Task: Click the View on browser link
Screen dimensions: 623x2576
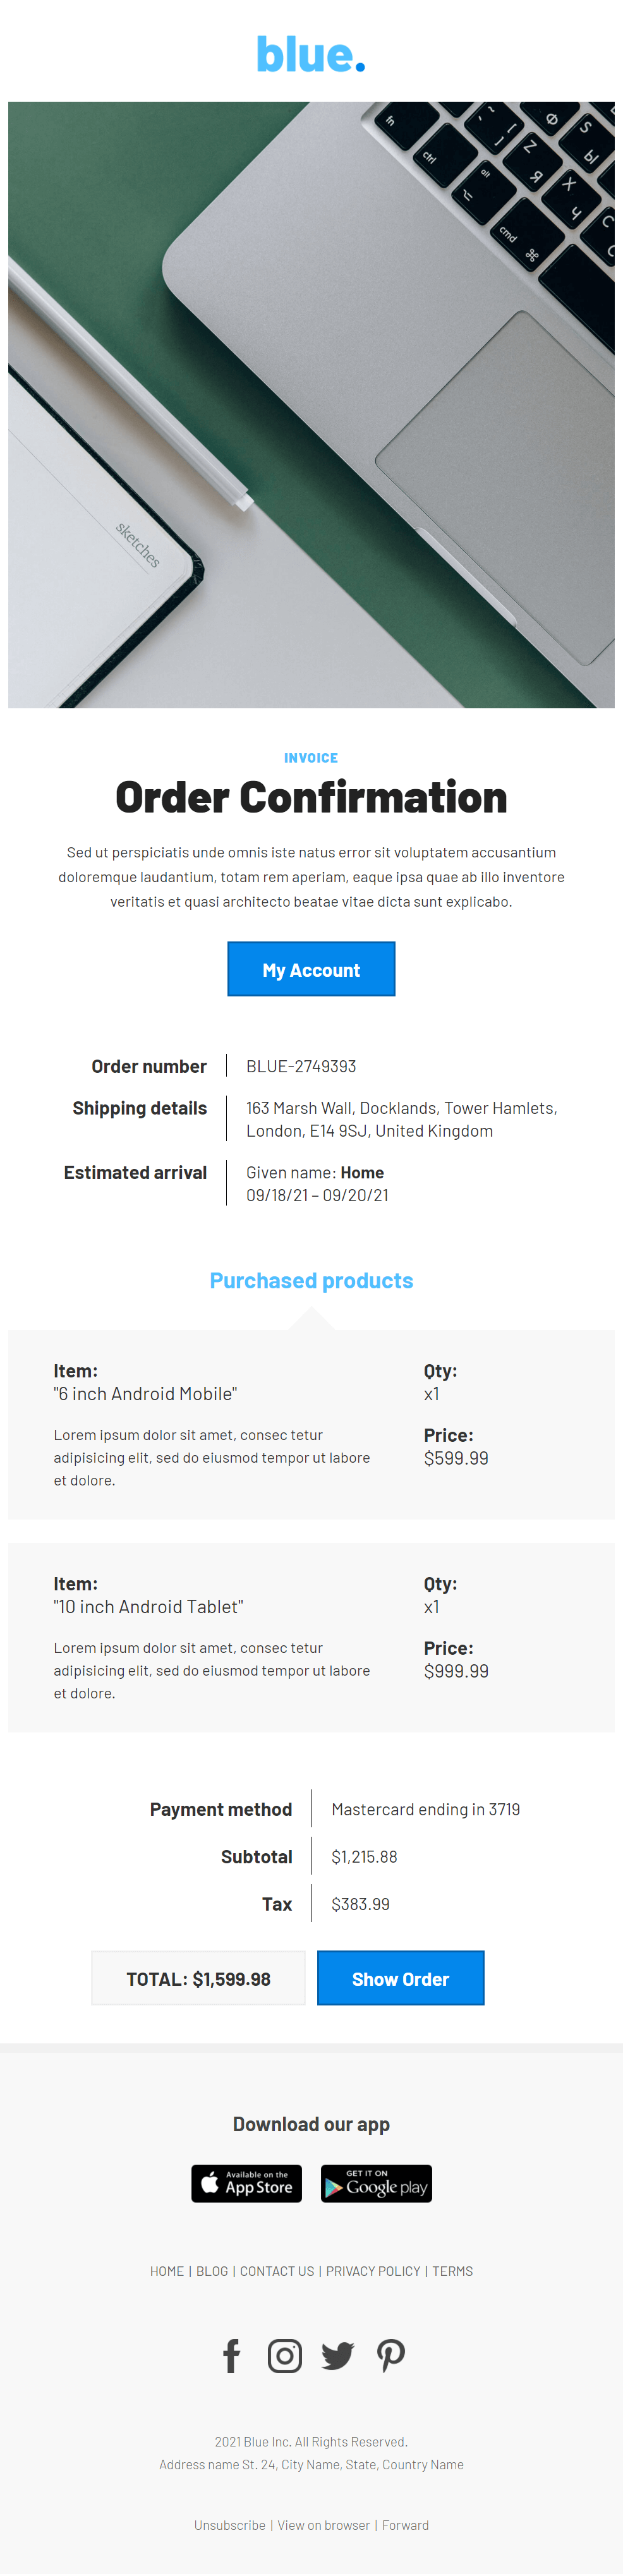Action: tap(324, 2525)
